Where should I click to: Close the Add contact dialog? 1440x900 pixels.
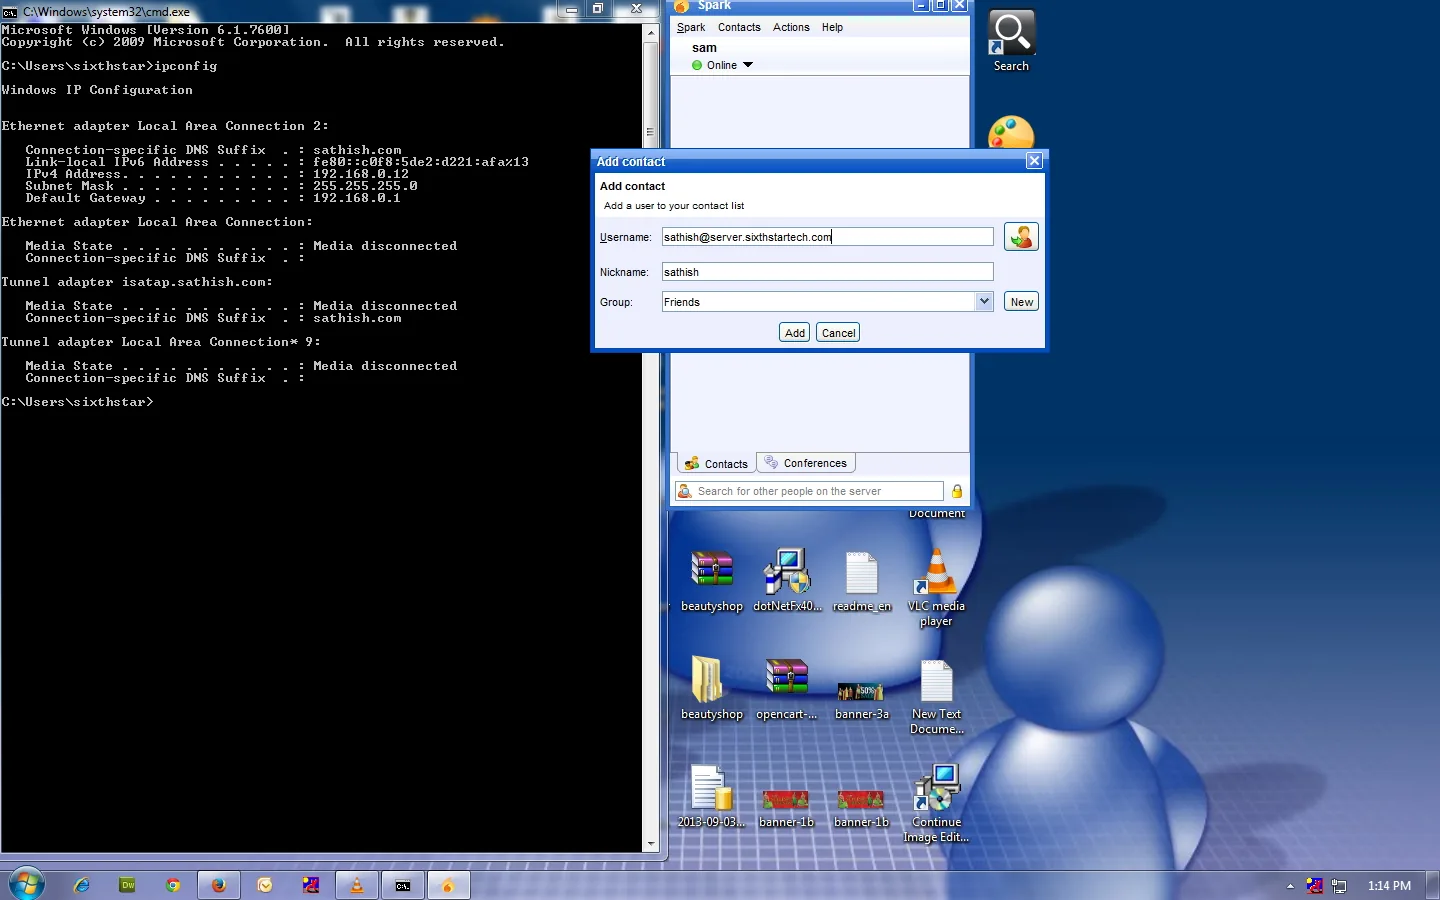[1034, 160]
